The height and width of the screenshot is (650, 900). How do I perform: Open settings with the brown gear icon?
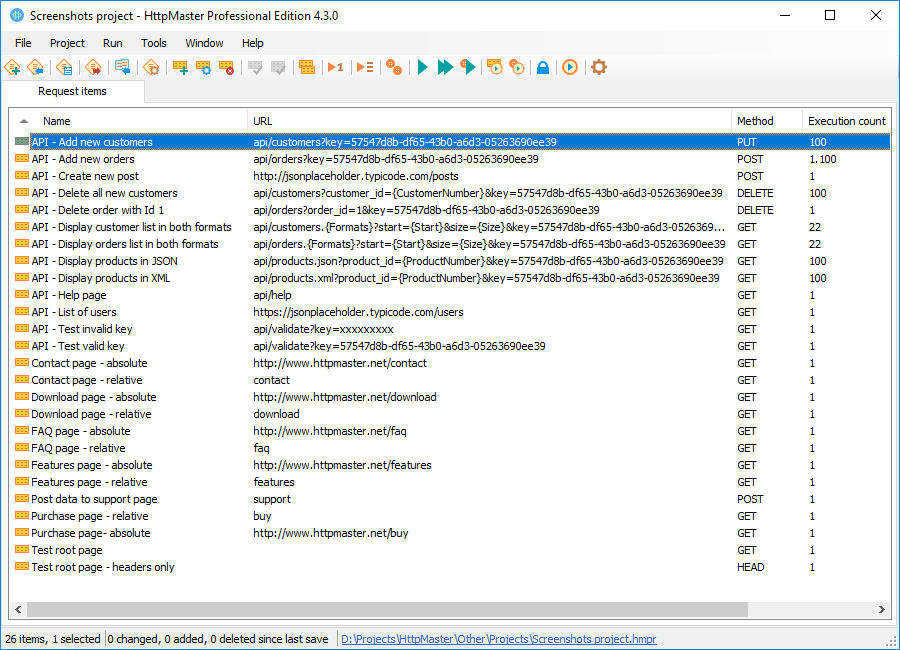click(599, 67)
